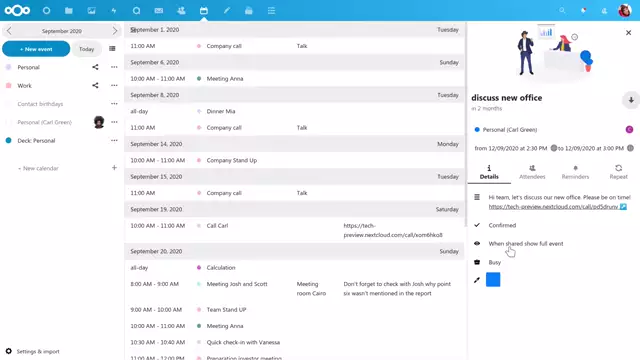Screen dimensions: 640x360
Task: Edit the event end date field
Action: pyautogui.click(x=591, y=148)
